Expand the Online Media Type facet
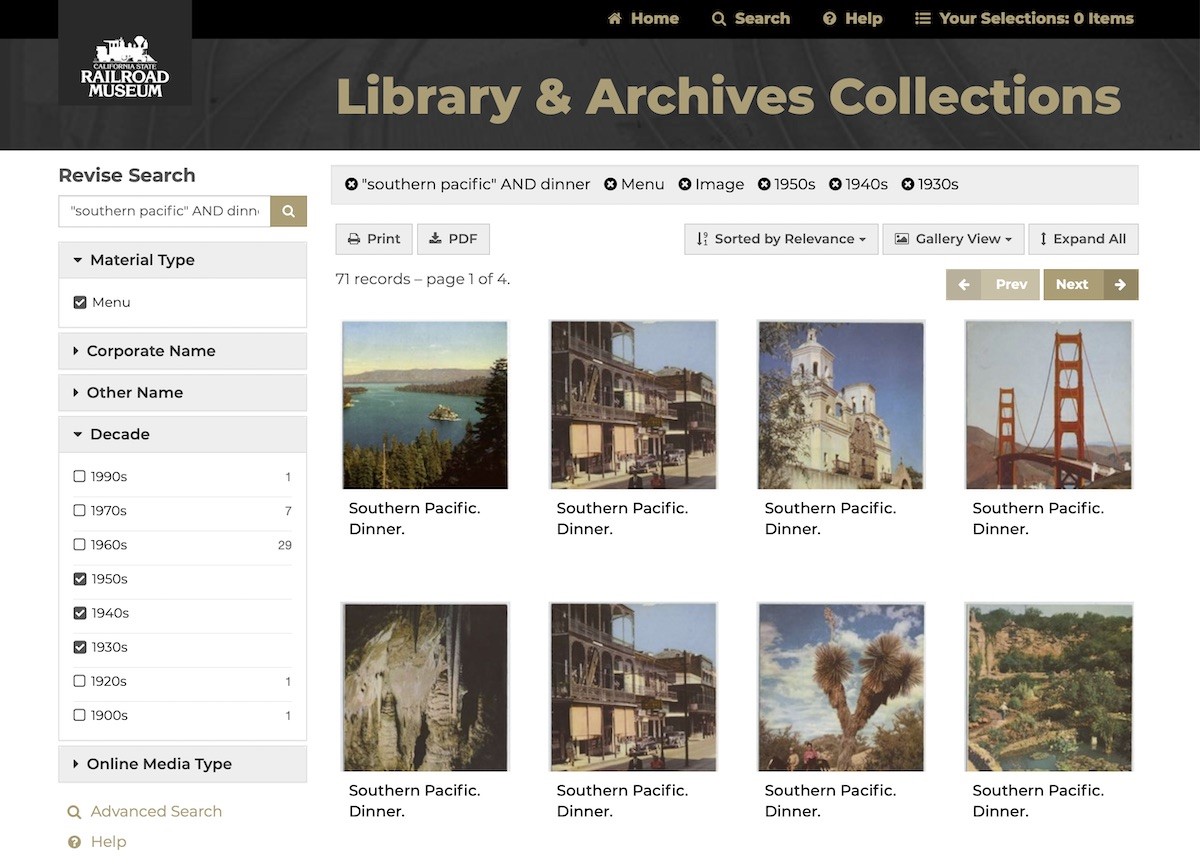1200x864 pixels. [x=182, y=764]
